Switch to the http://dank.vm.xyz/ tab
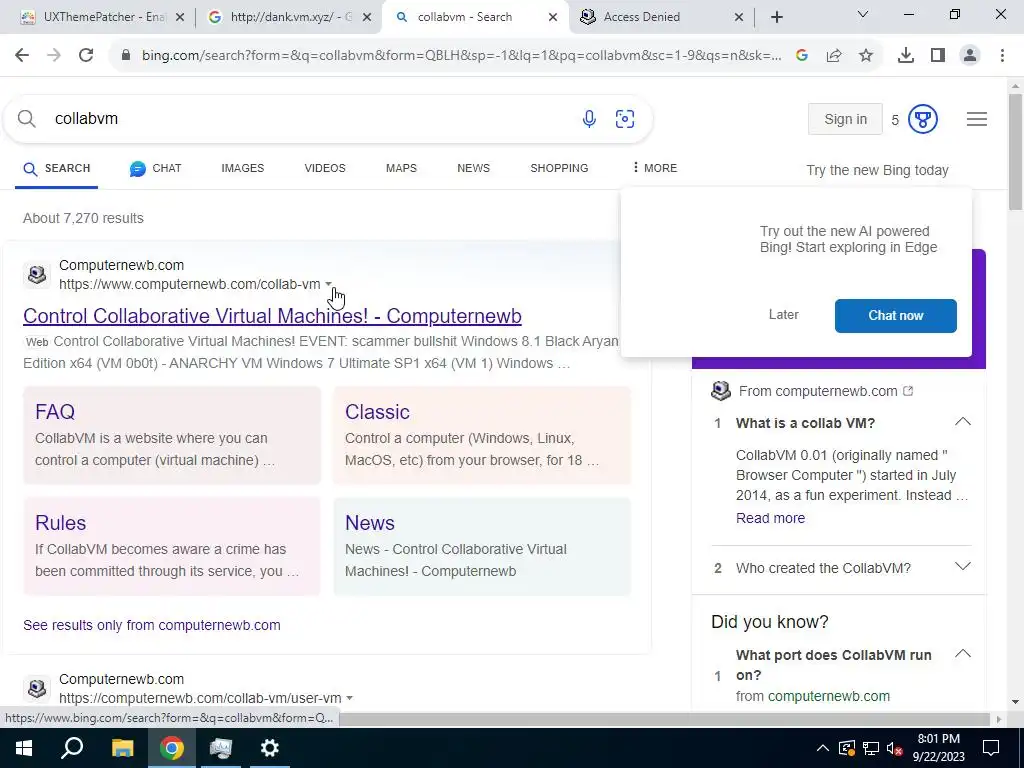 pos(287,17)
